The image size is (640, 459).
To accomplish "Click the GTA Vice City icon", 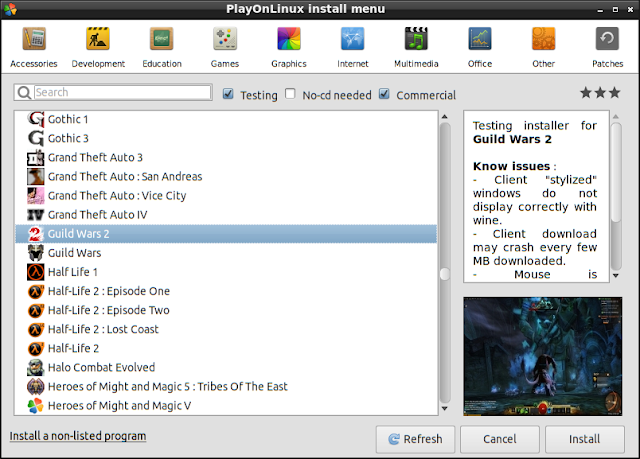I will (x=36, y=196).
